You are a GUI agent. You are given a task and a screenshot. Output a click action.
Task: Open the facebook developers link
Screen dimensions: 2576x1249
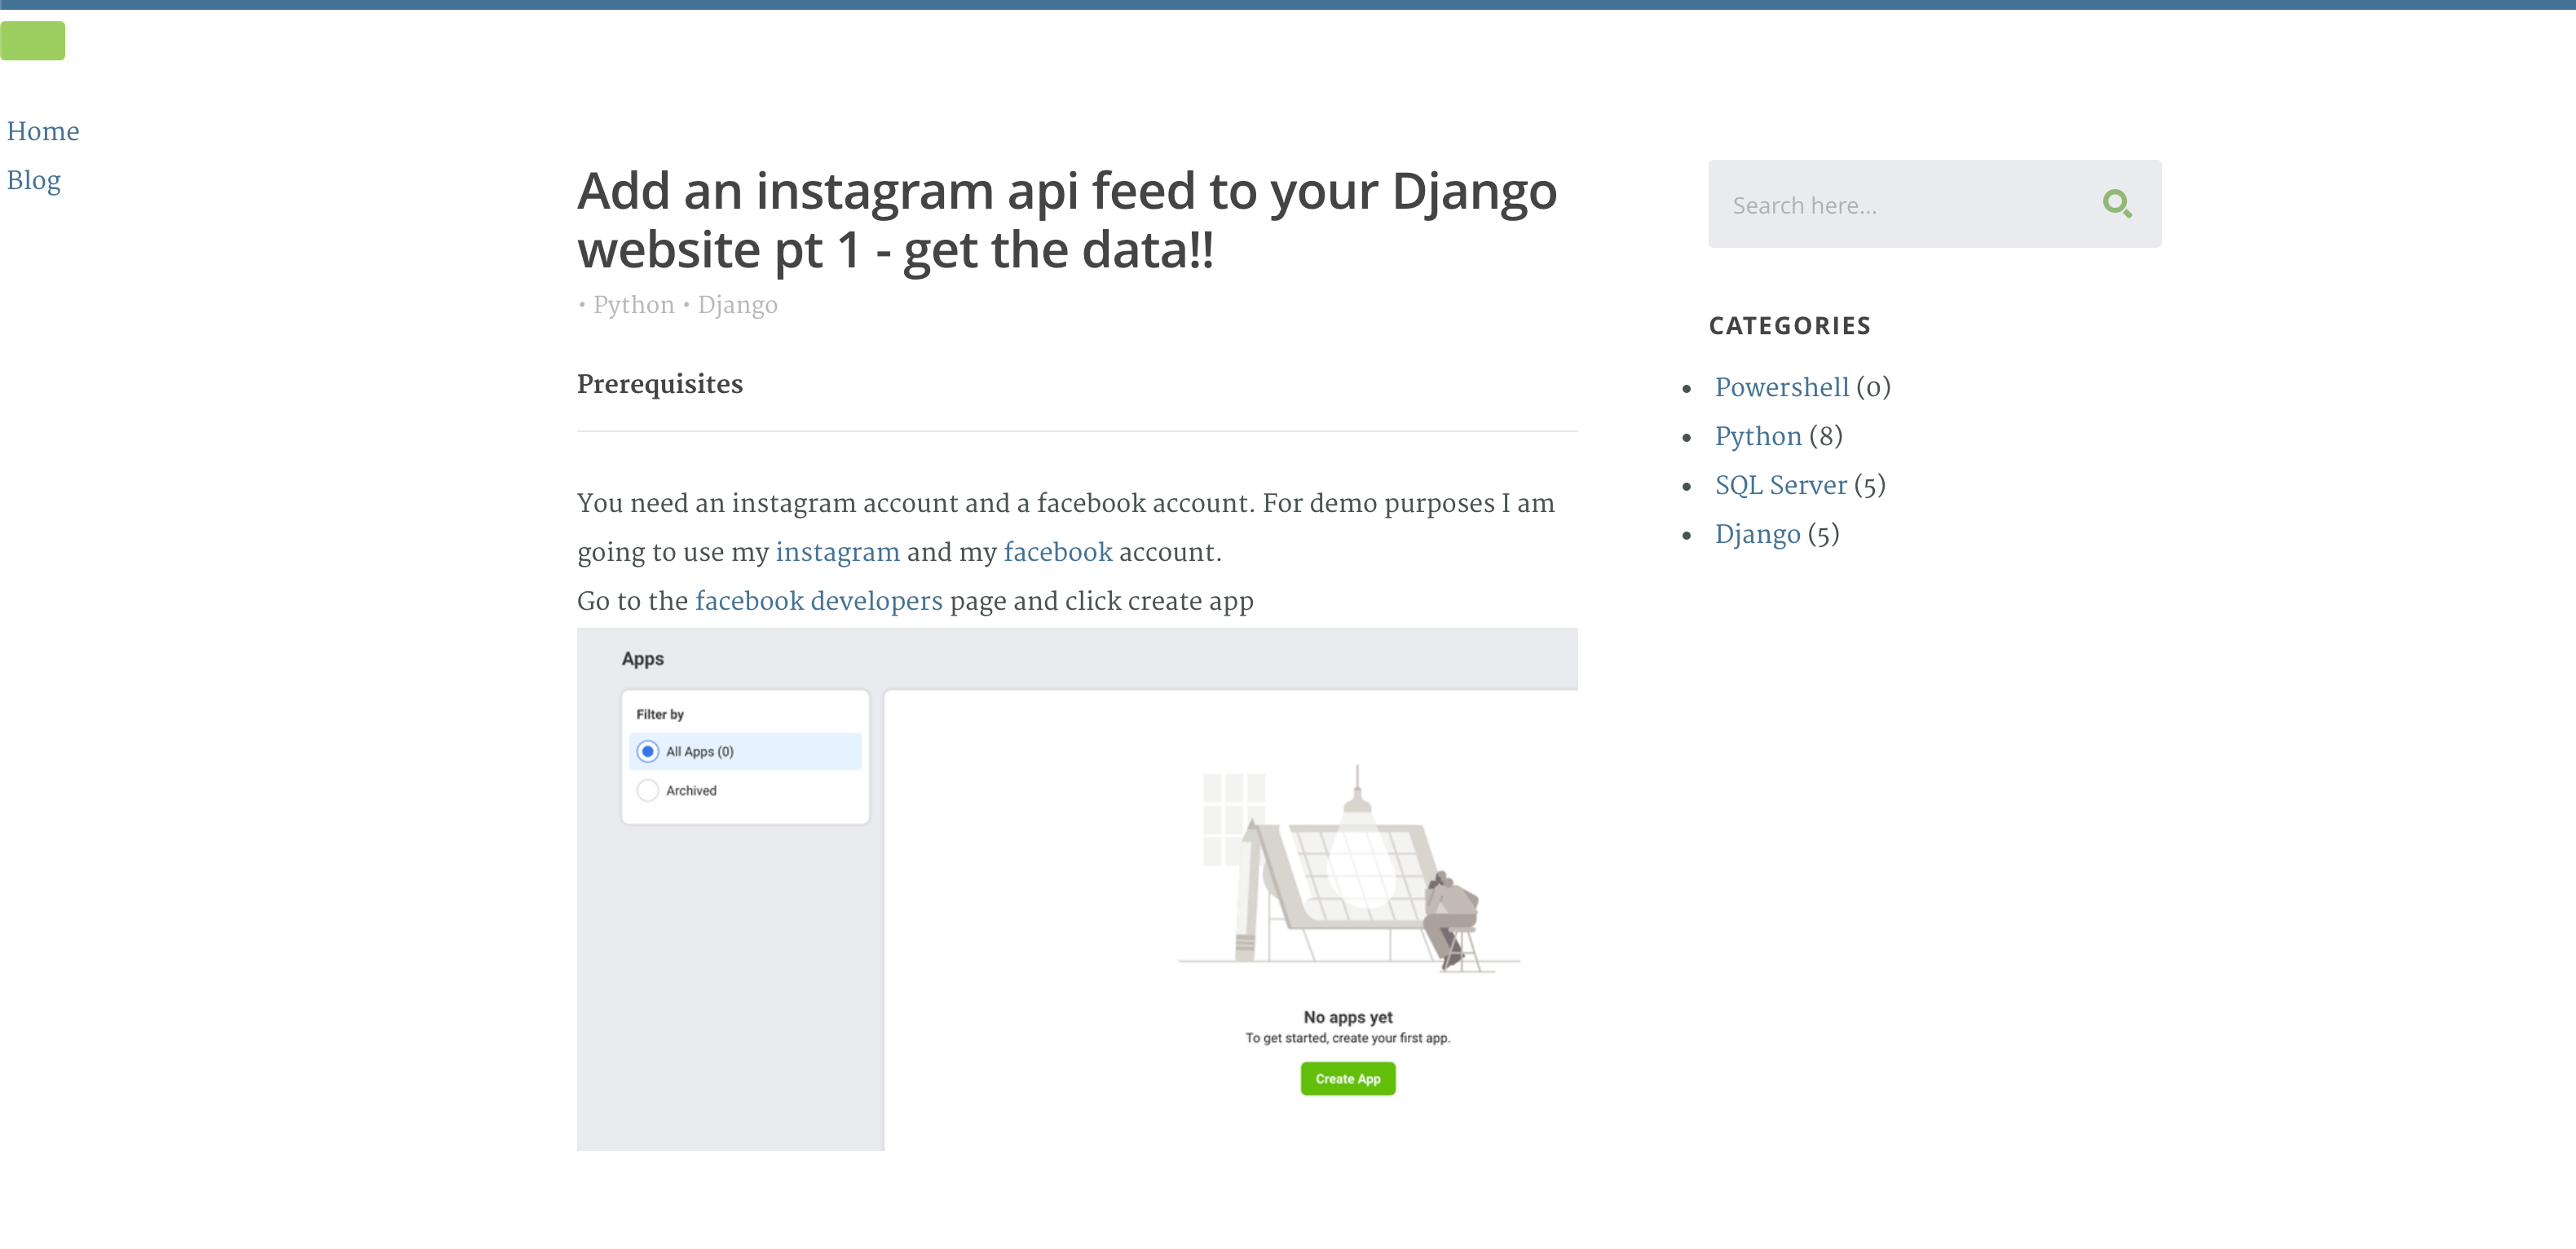(819, 601)
